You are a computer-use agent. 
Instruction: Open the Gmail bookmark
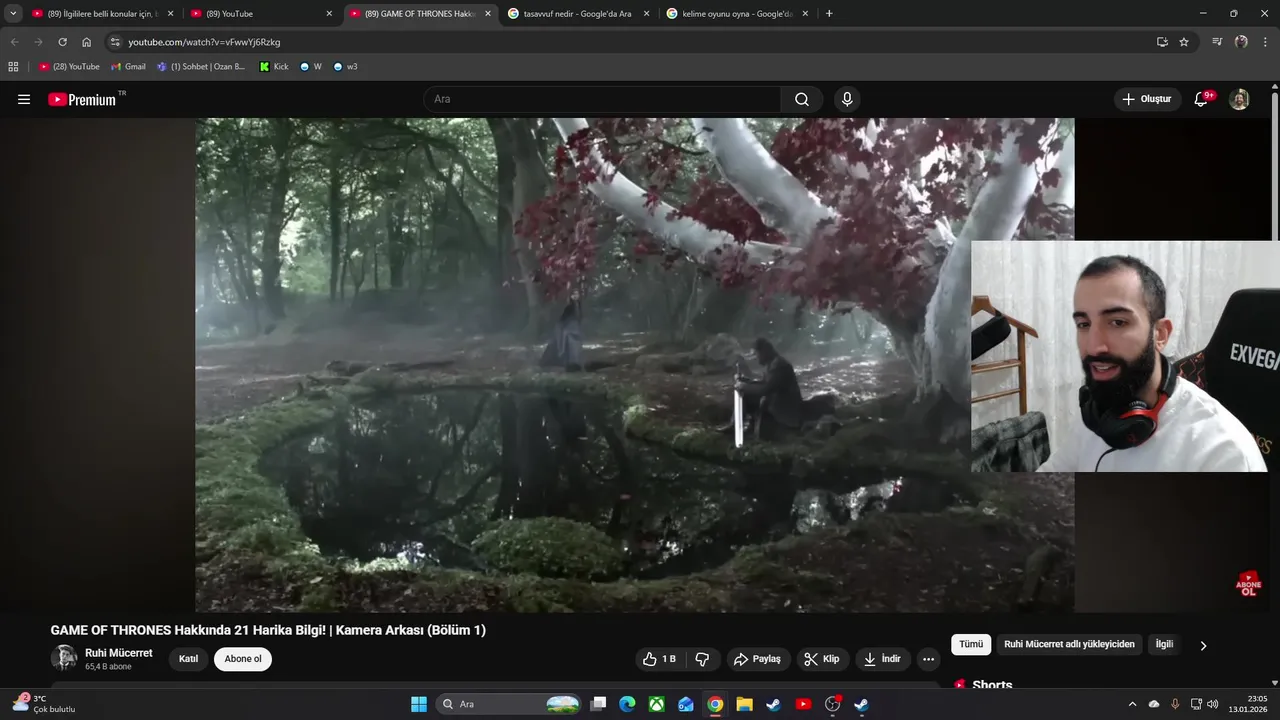click(128, 67)
